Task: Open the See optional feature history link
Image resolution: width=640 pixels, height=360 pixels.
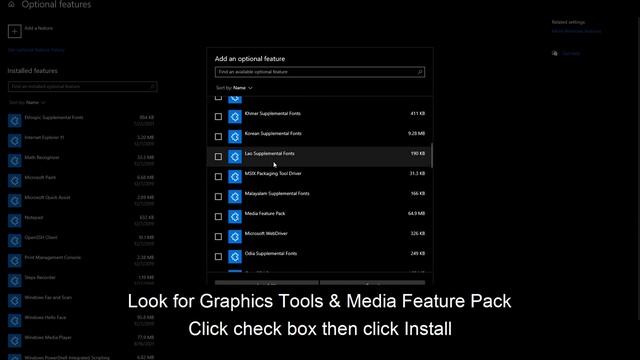Action: pyautogui.click(x=36, y=50)
